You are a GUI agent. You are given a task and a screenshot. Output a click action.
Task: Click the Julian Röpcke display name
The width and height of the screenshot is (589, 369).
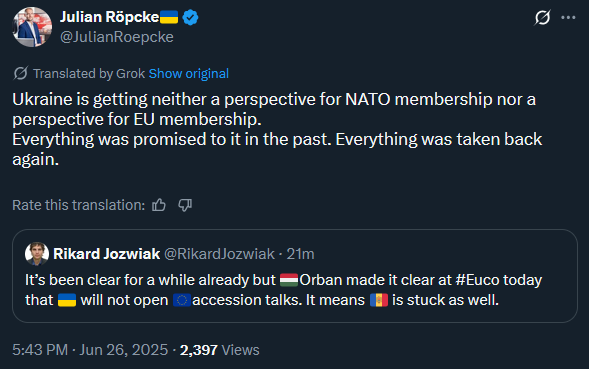coord(109,17)
